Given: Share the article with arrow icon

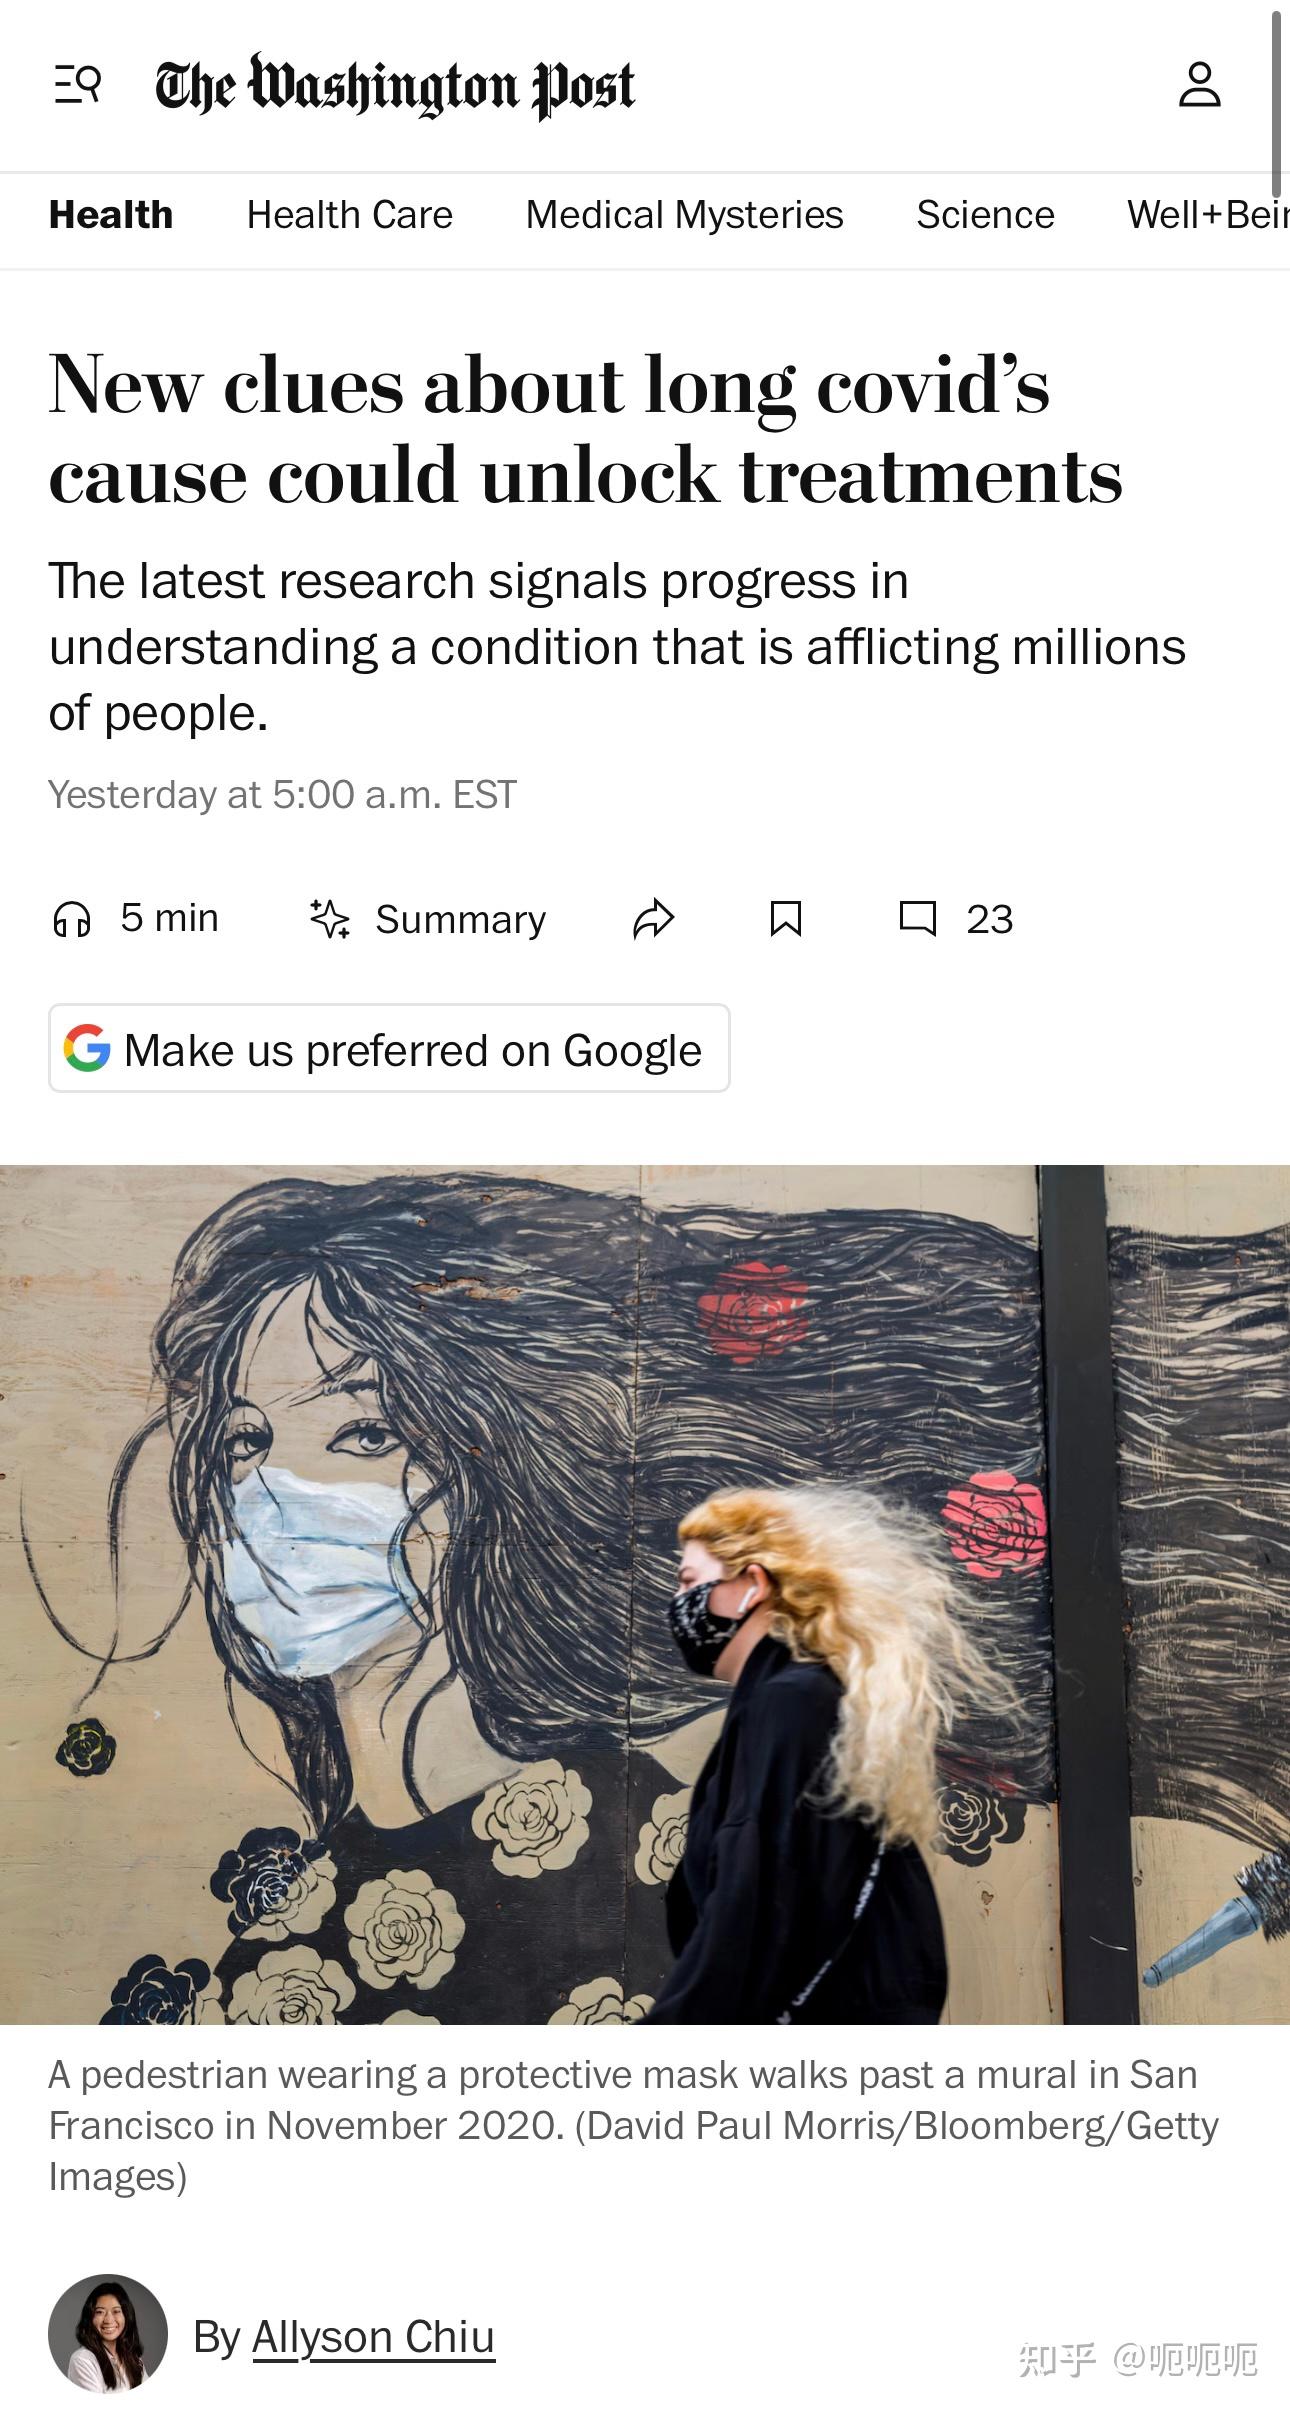Looking at the screenshot, I should coord(654,919).
